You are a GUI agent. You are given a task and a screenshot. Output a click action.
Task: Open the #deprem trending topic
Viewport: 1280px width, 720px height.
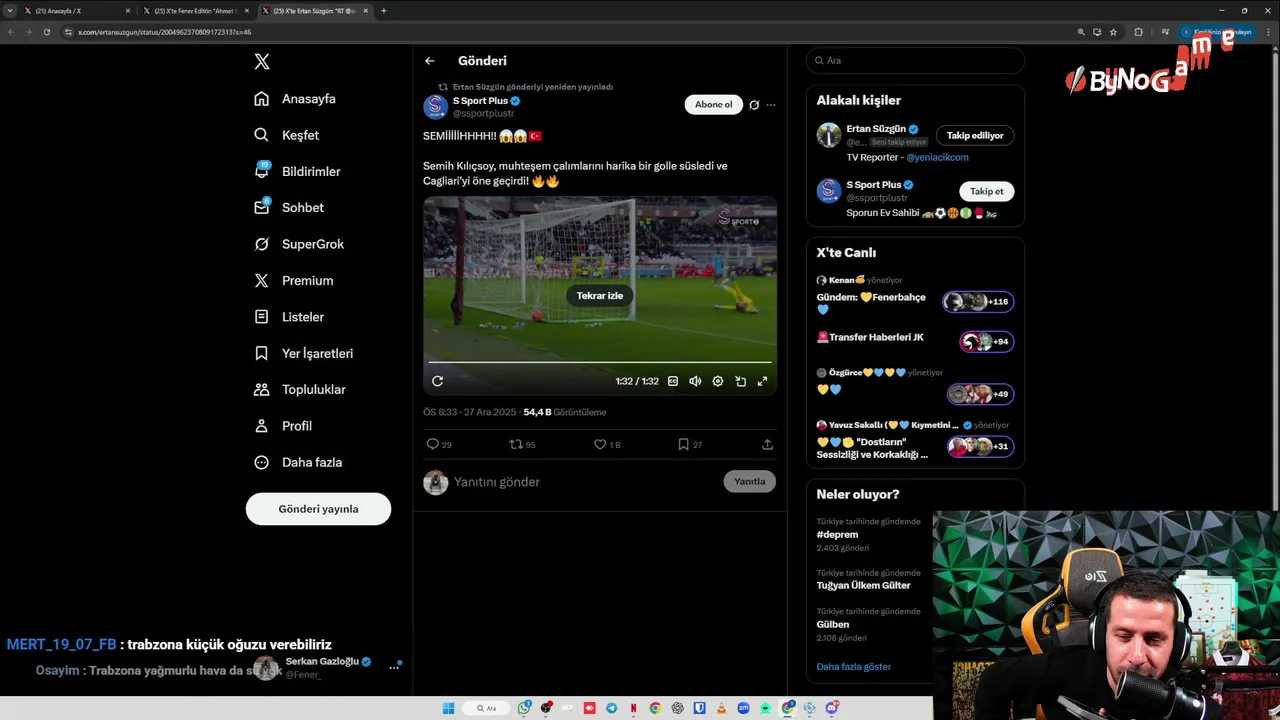coord(837,535)
